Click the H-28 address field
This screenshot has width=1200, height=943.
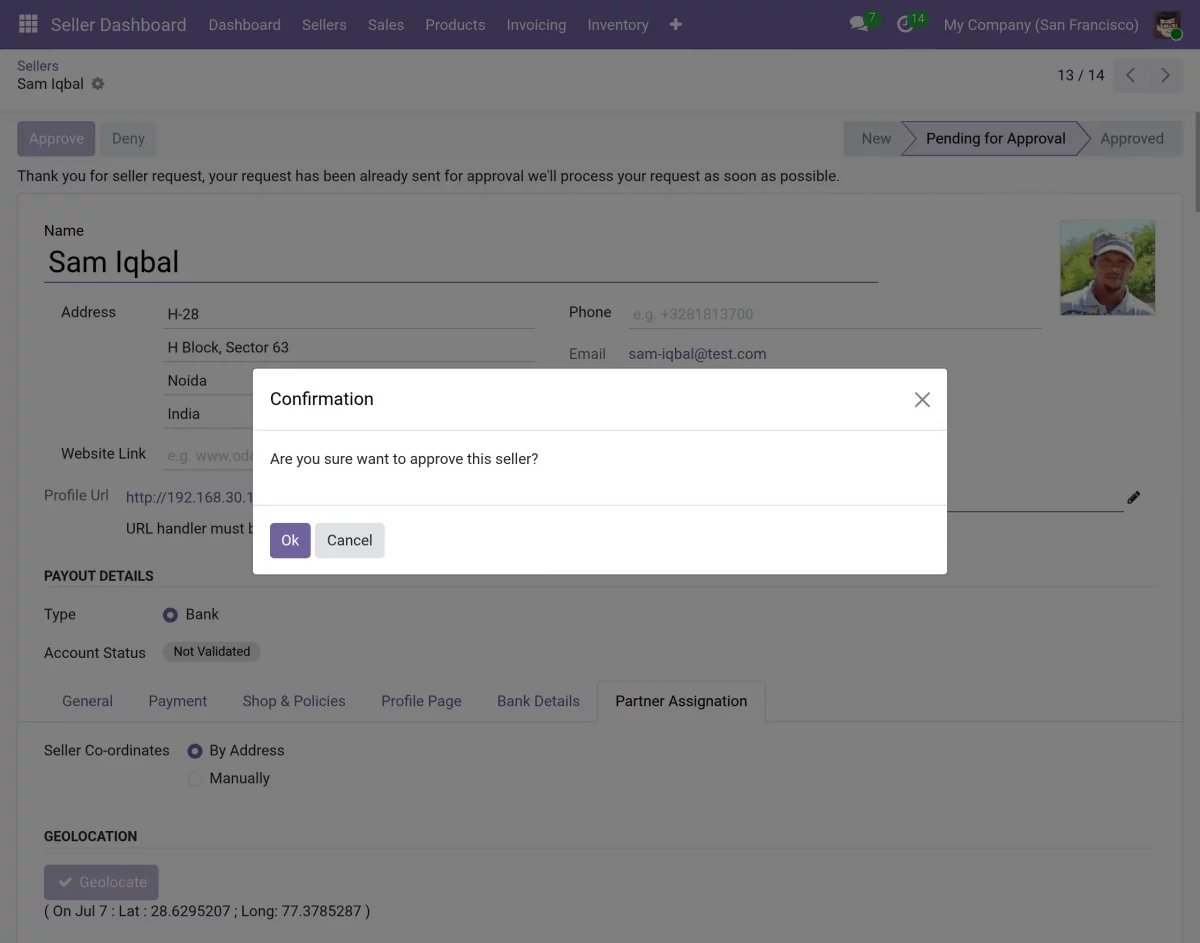point(349,314)
